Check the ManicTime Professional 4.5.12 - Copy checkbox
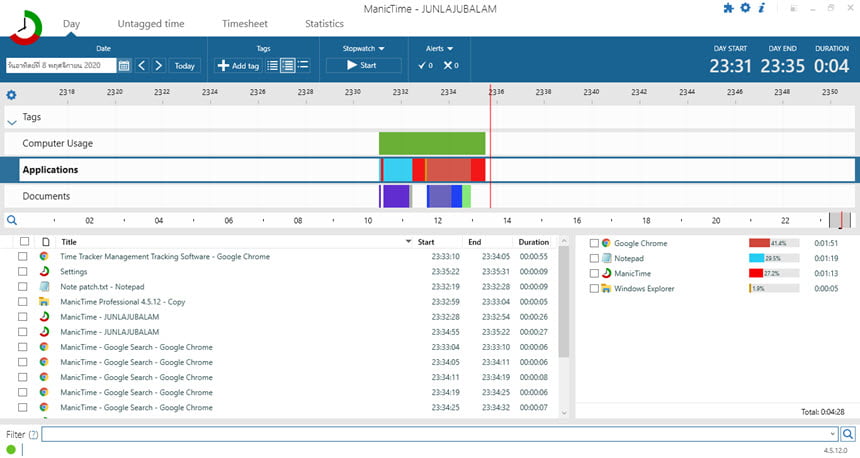Image resolution: width=860 pixels, height=458 pixels. (x=22, y=302)
